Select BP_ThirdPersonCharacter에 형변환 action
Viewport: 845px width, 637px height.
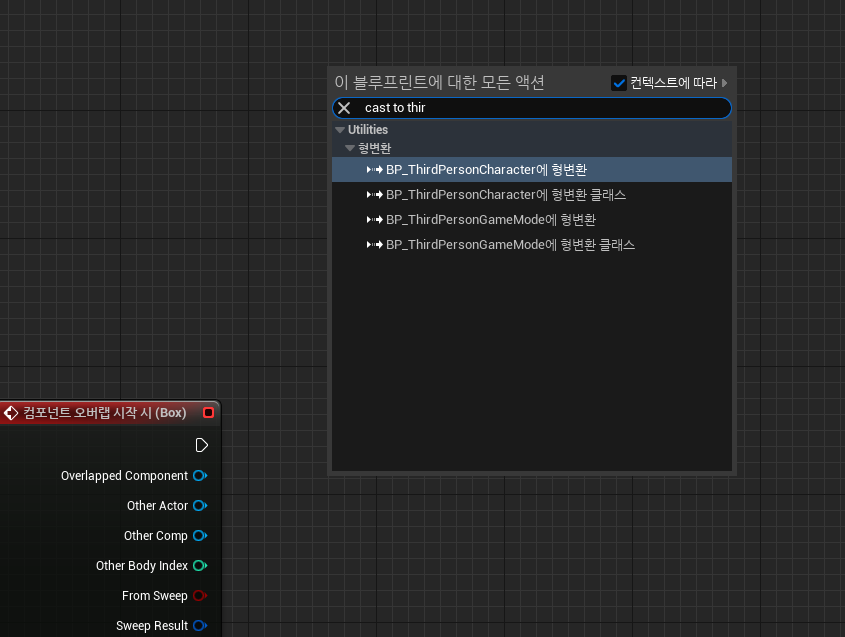[532, 170]
